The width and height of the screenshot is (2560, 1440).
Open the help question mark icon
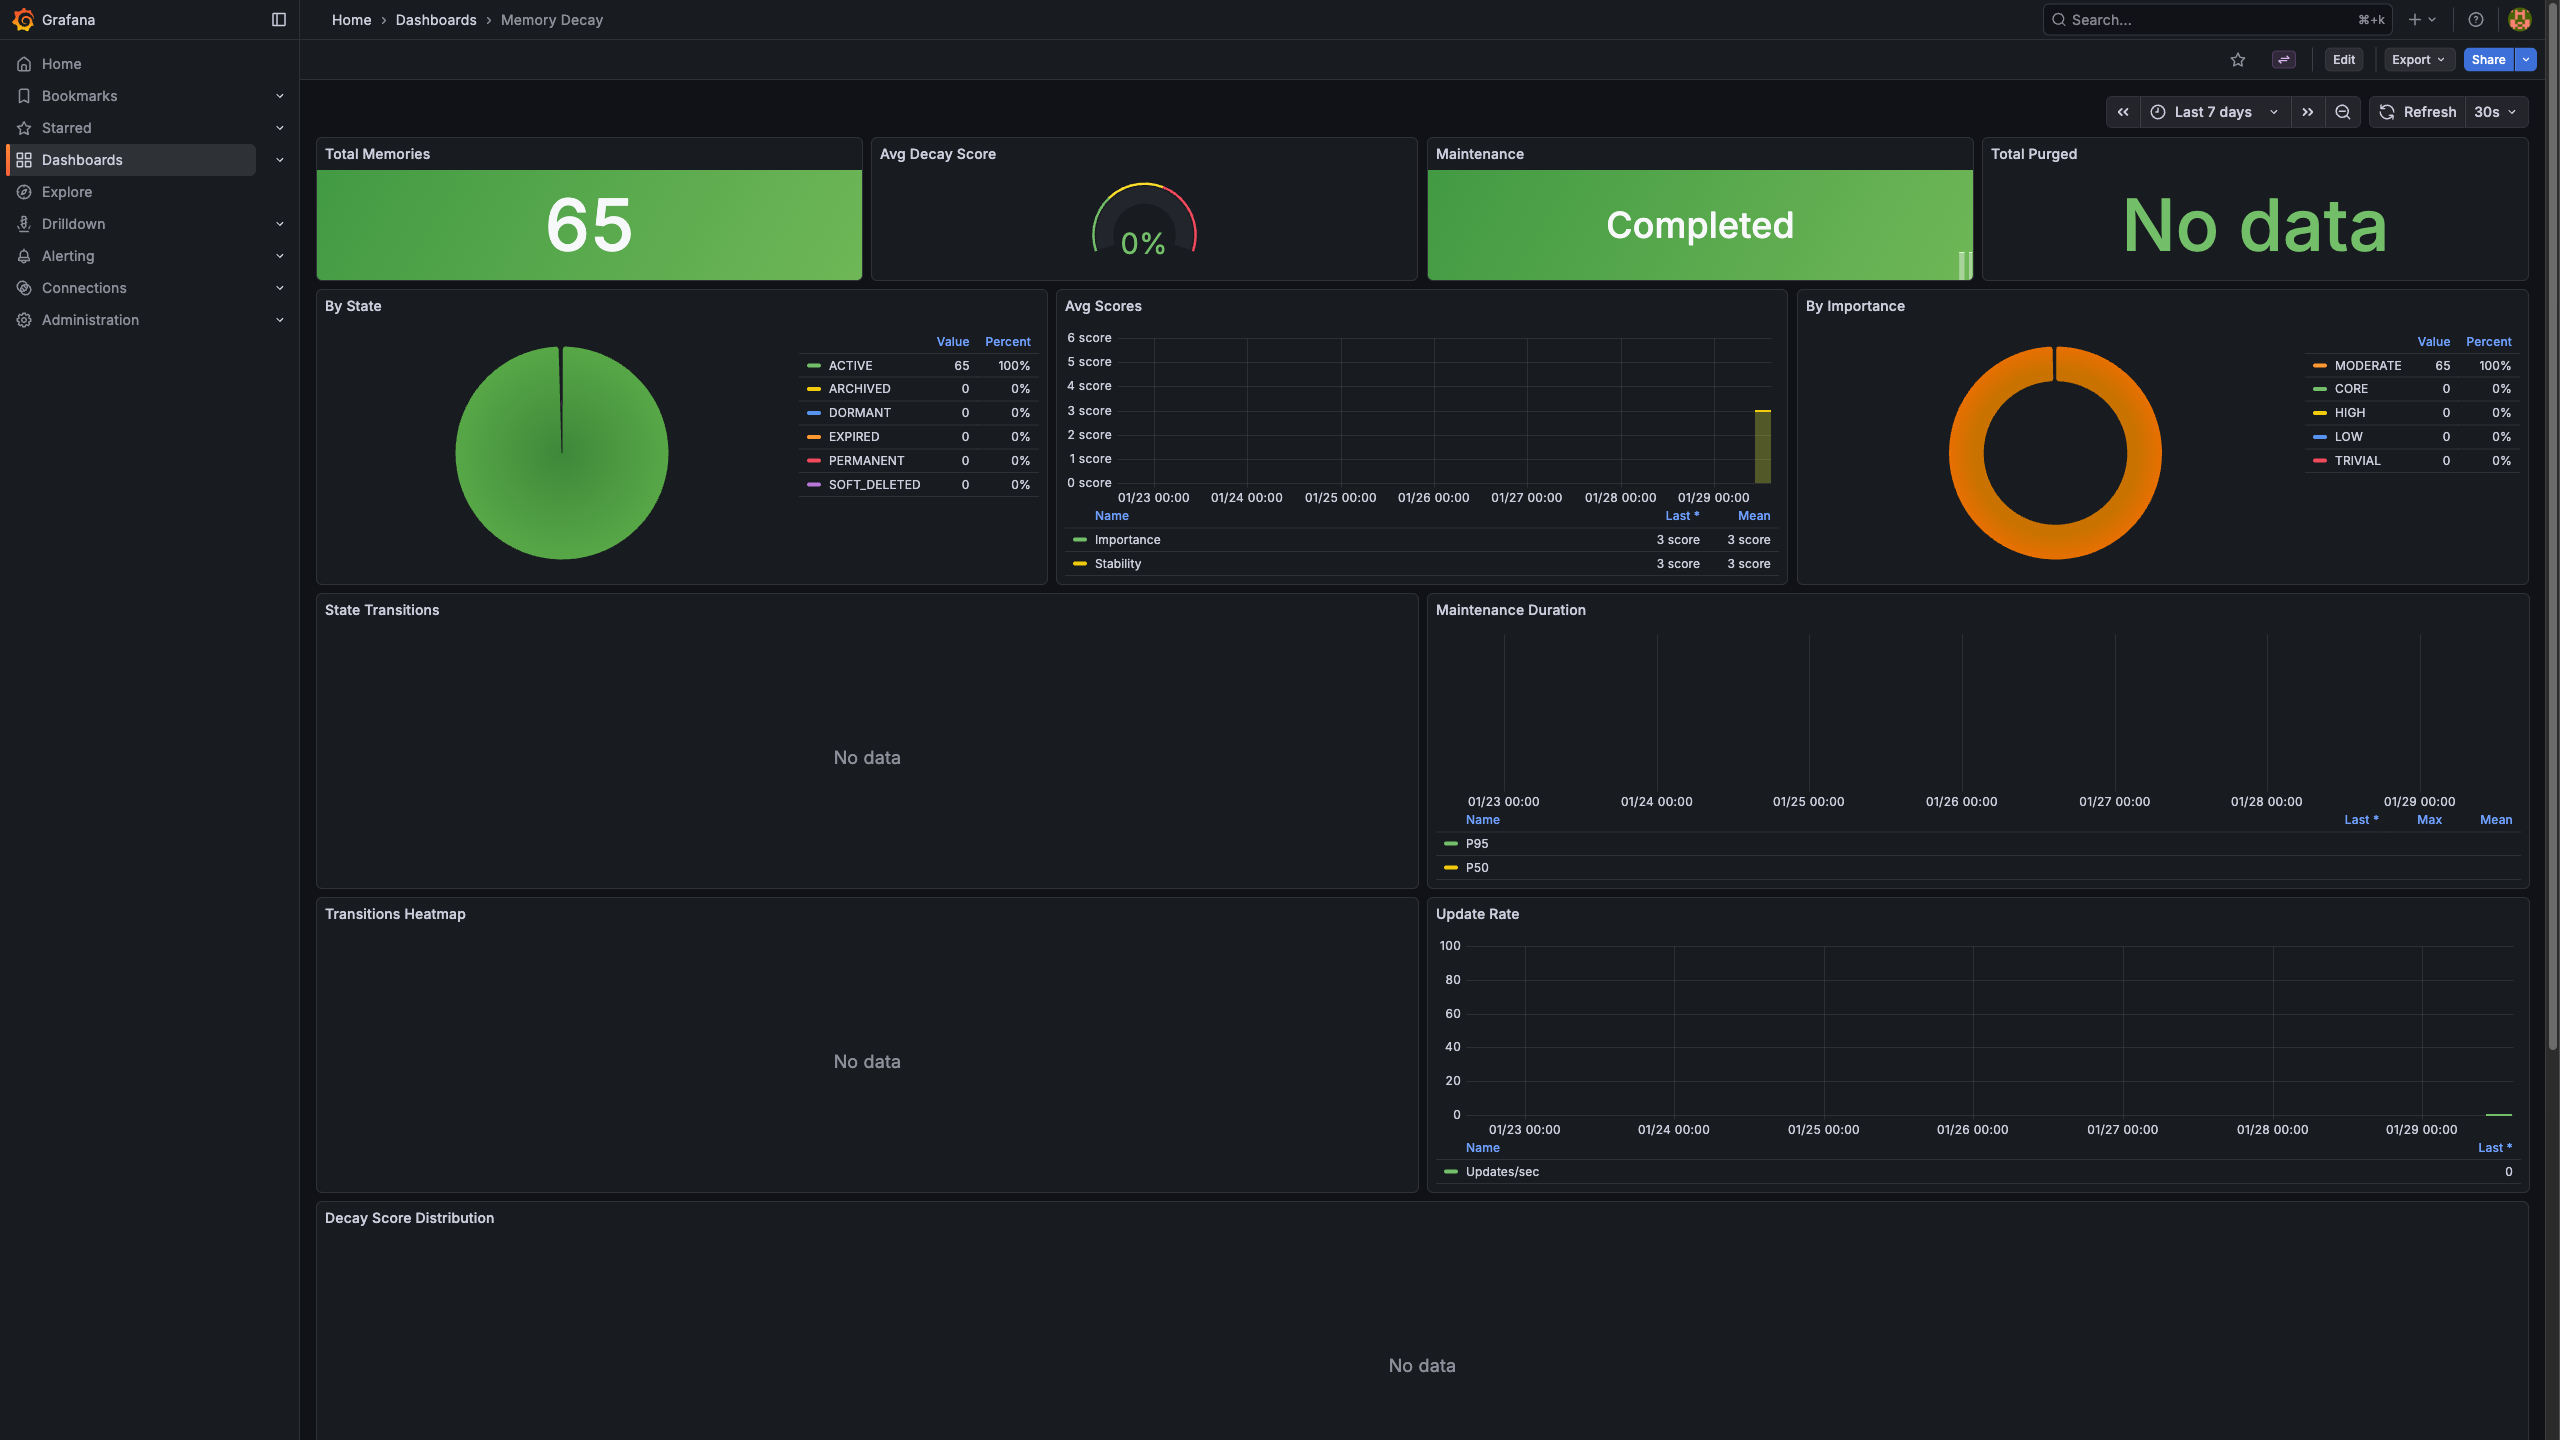tap(2476, 20)
